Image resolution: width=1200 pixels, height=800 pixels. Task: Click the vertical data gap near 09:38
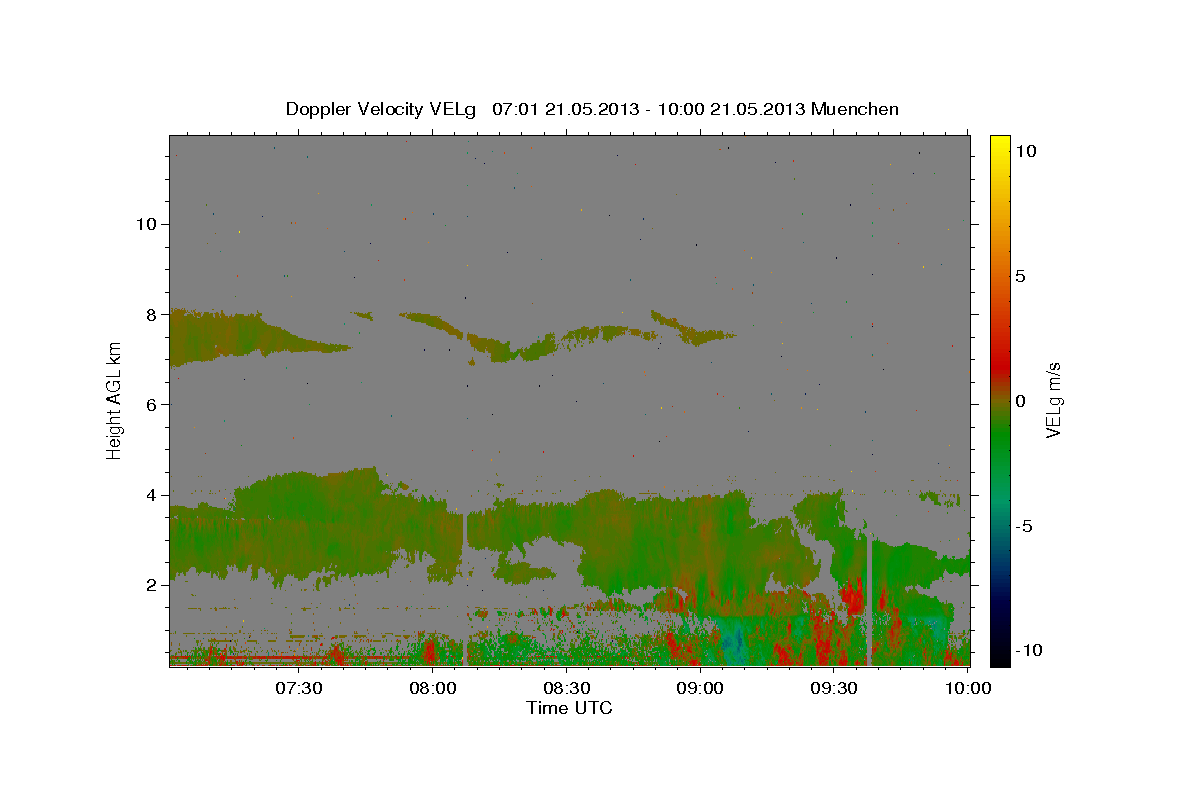click(x=869, y=602)
